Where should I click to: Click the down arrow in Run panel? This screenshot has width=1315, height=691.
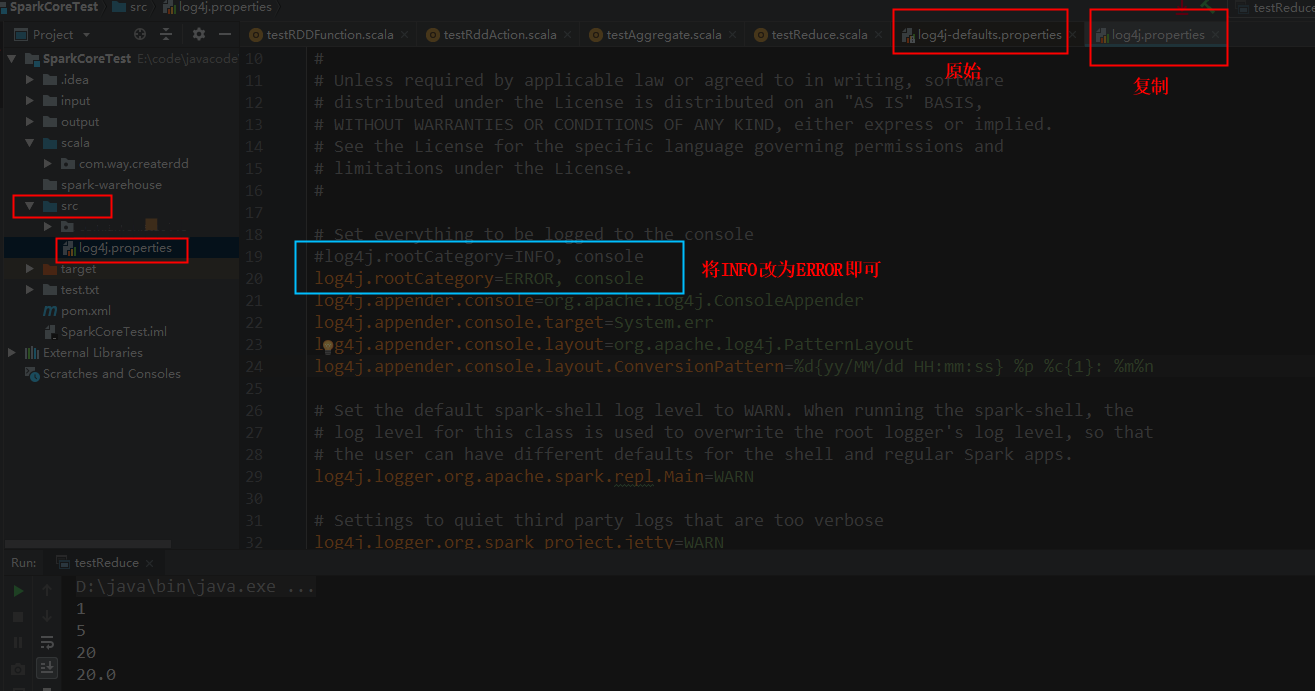[47, 617]
